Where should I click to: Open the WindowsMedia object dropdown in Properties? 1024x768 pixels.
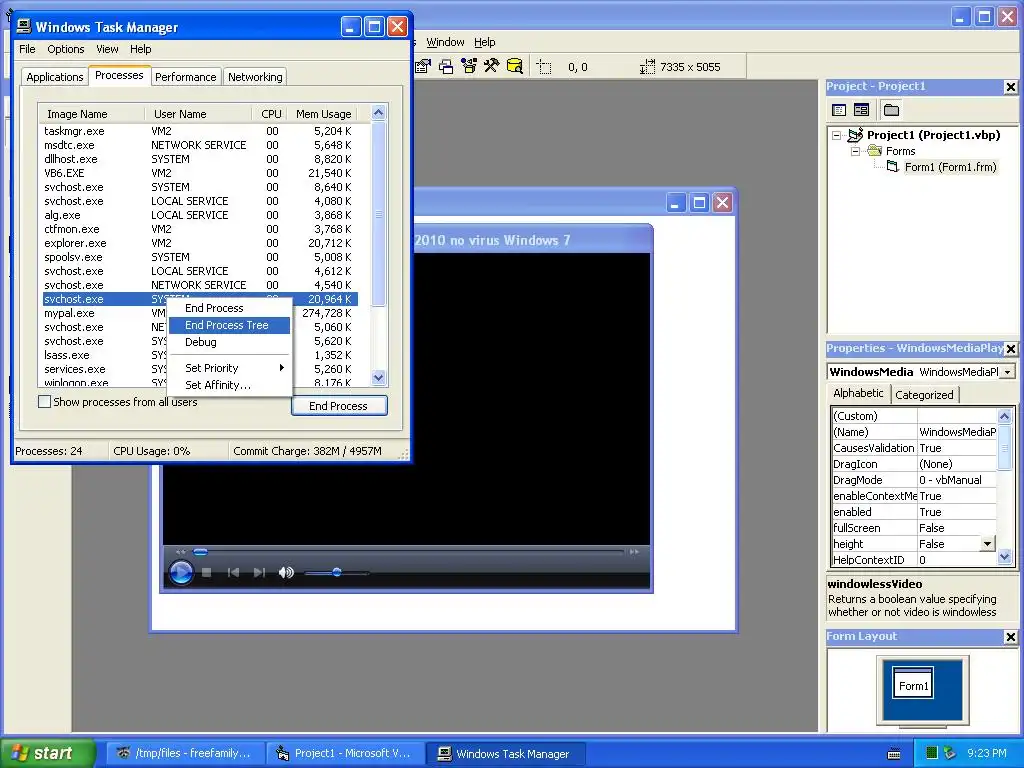pos(1008,372)
